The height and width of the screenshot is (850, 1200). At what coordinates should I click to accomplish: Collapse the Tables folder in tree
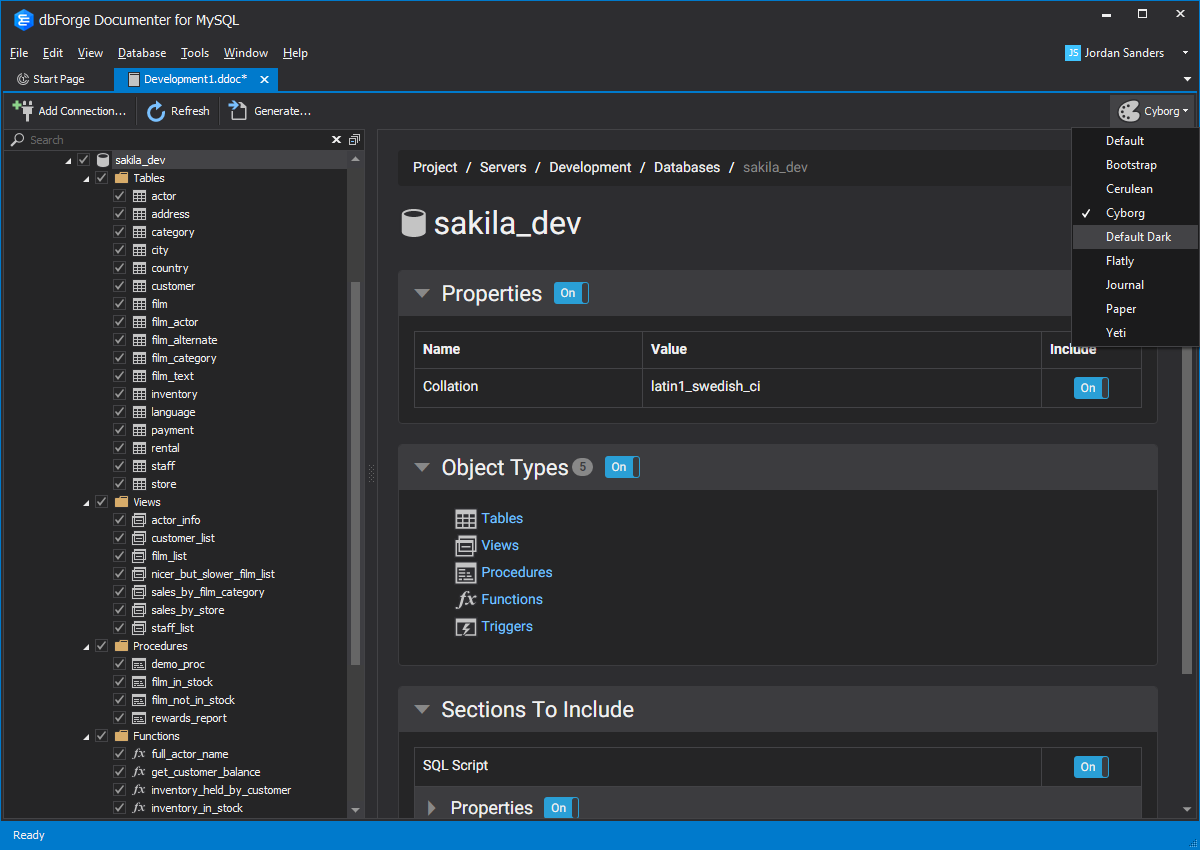[x=84, y=178]
